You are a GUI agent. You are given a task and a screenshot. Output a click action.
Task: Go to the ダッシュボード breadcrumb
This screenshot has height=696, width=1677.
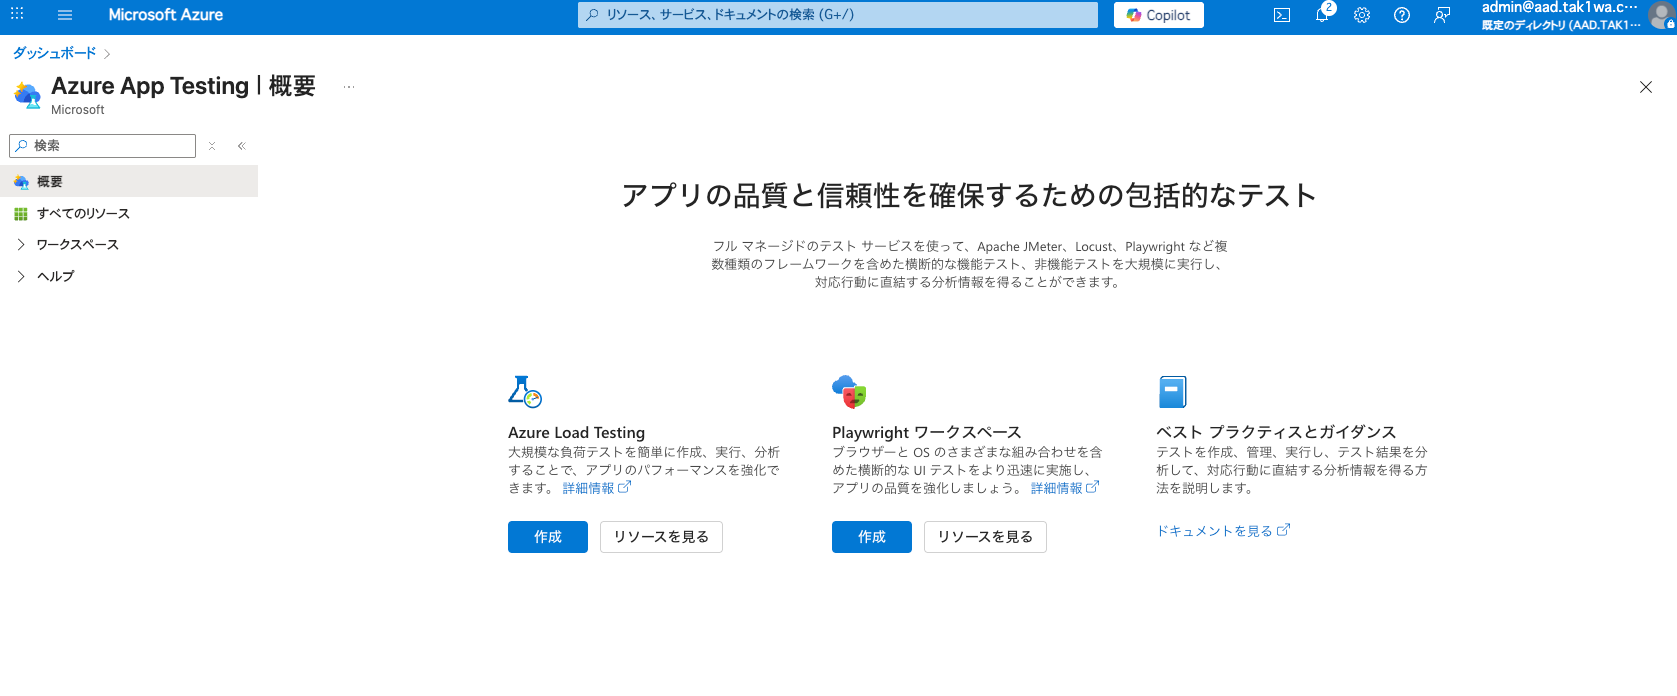pos(54,53)
